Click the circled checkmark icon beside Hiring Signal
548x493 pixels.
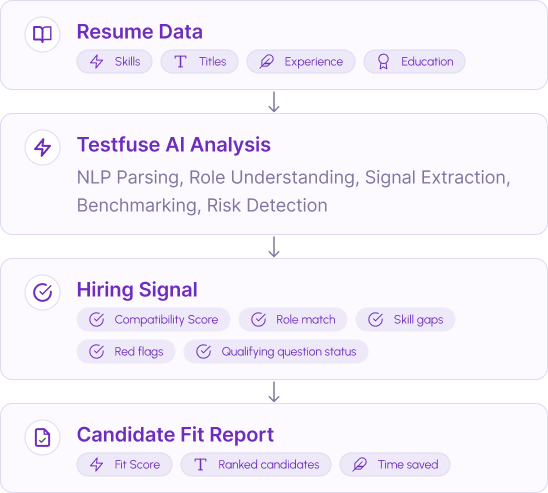pos(42,292)
